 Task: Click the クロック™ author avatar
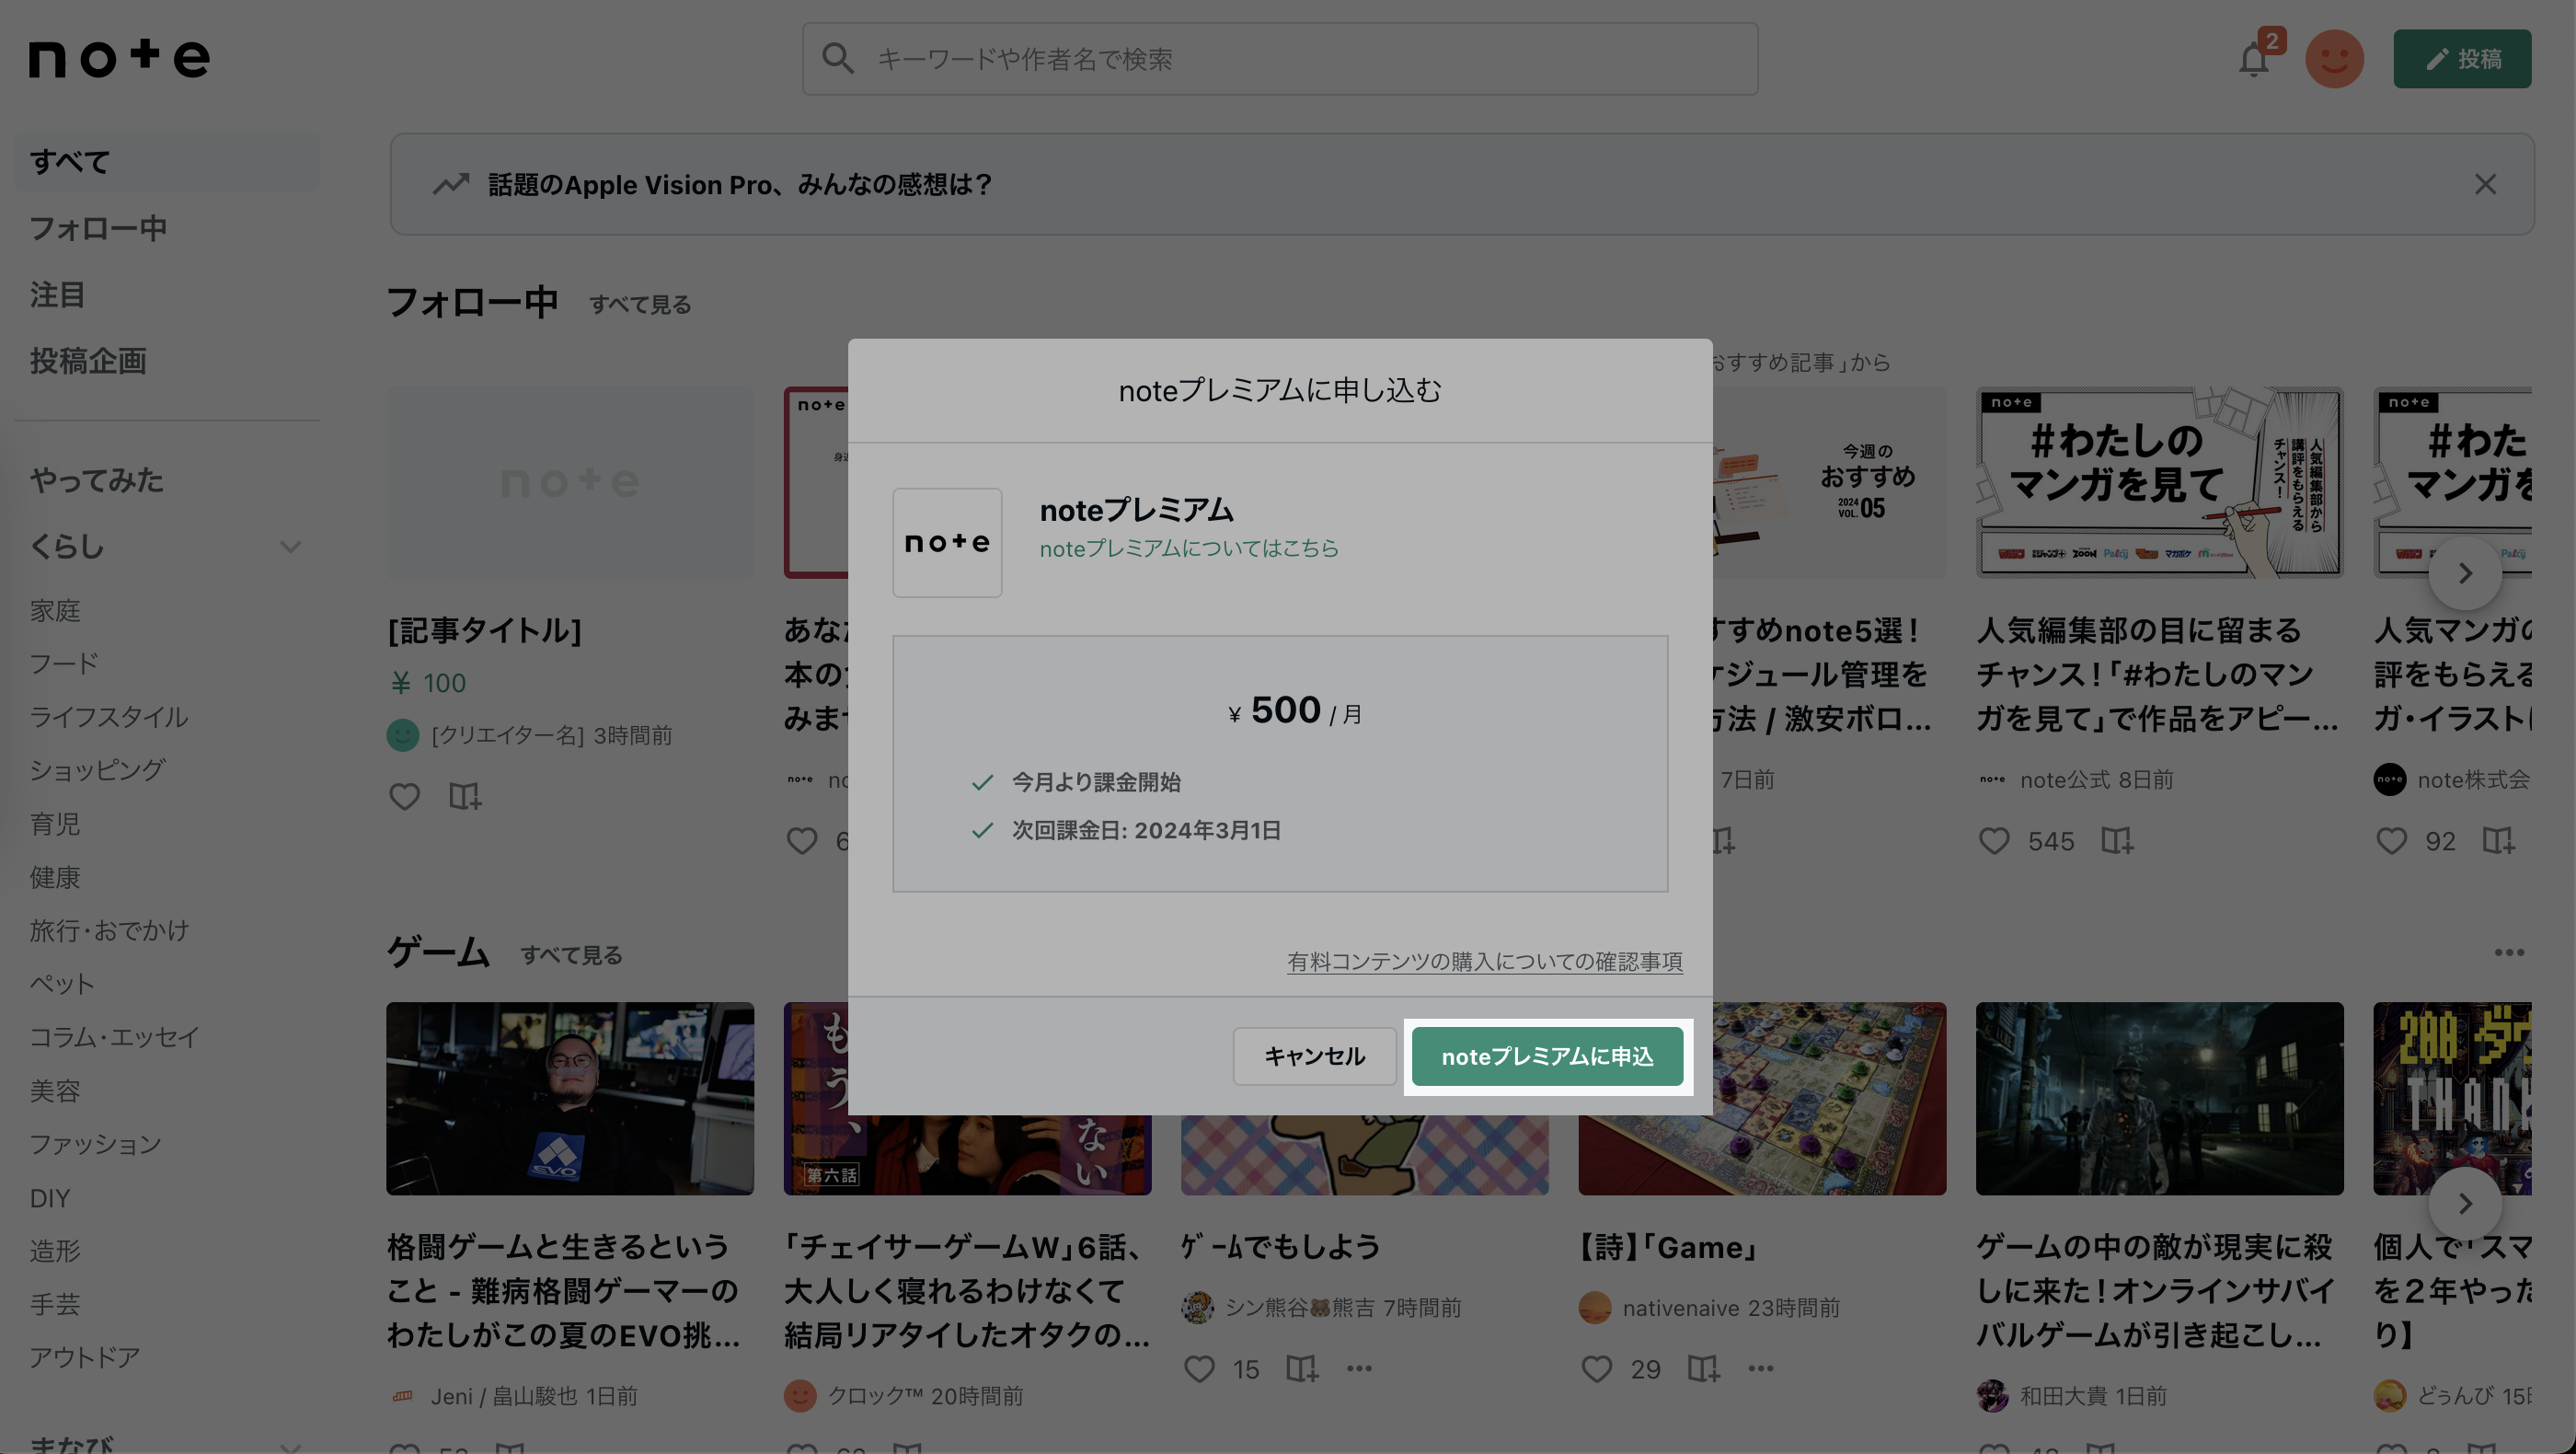tap(800, 1395)
